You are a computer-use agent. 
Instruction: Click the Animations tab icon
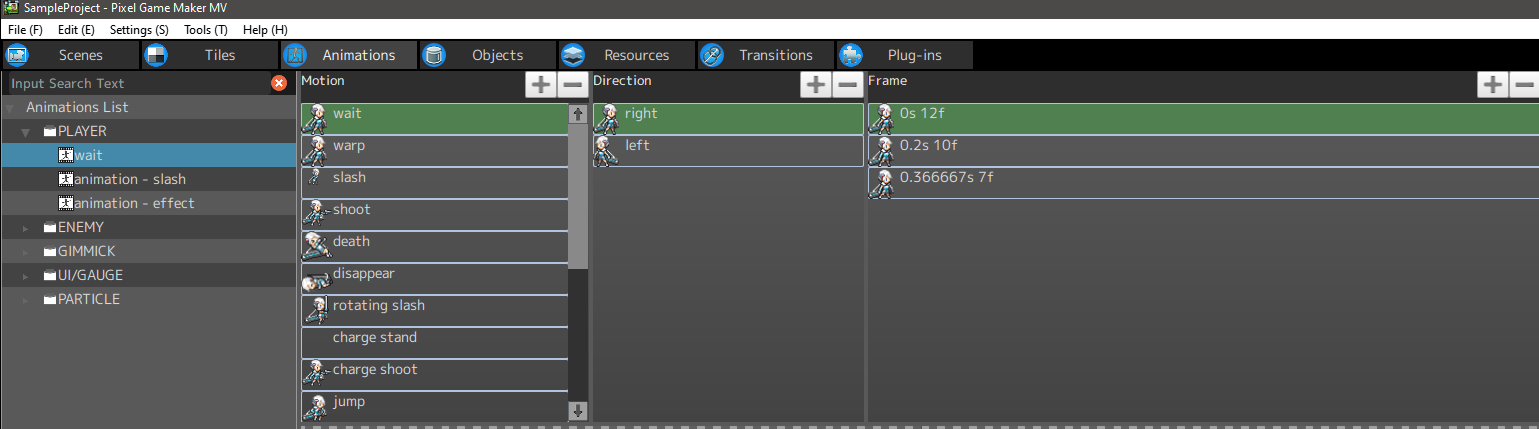(295, 55)
